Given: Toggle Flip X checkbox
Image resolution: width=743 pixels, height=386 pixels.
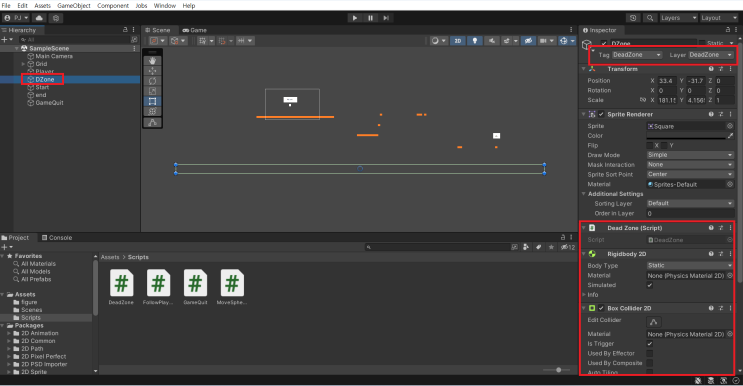Looking at the screenshot, I should tap(650, 145).
